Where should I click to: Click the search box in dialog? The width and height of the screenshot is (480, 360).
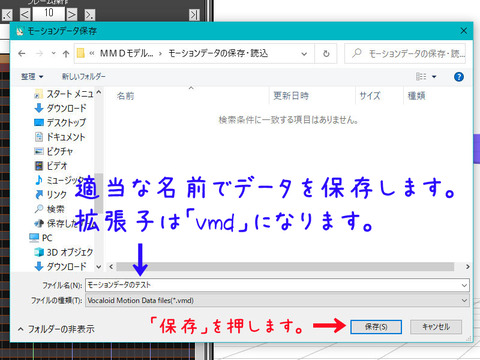click(405, 53)
